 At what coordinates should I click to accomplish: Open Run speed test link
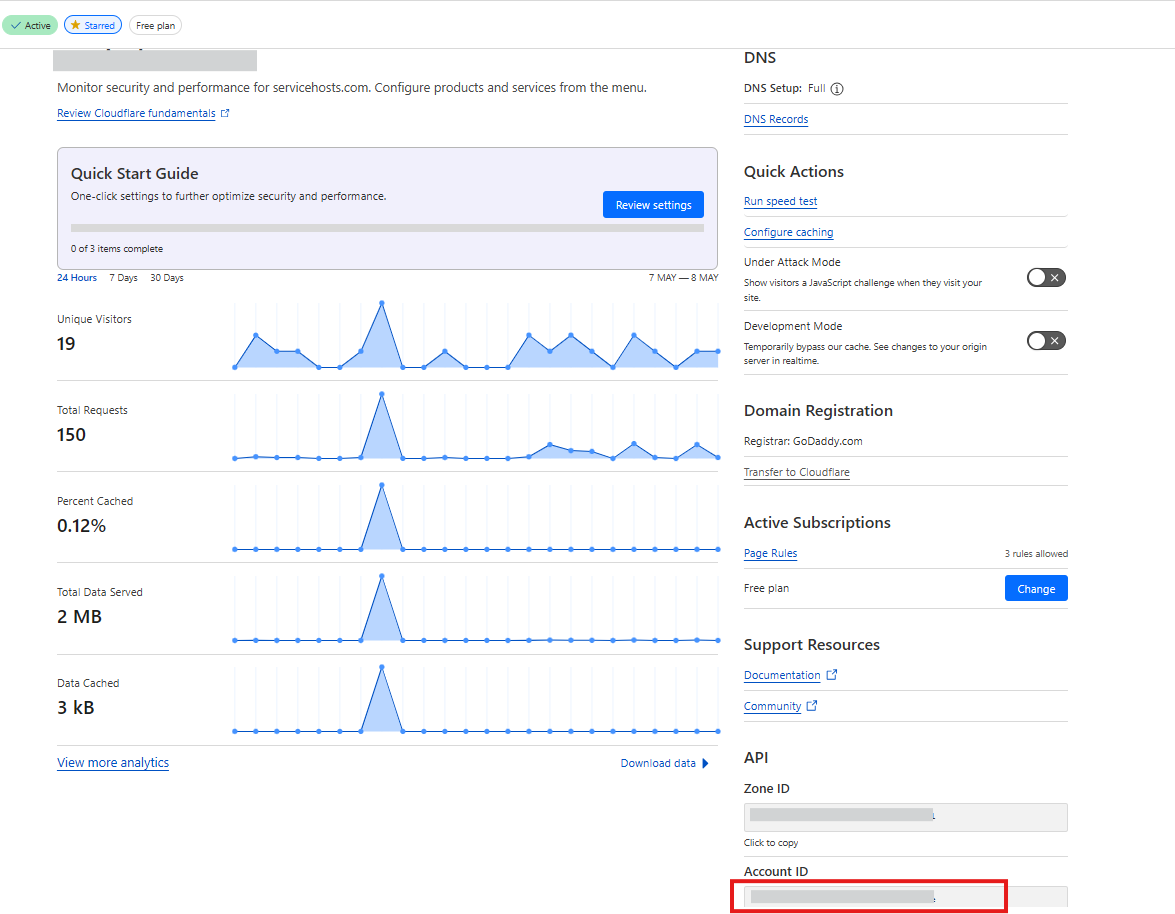coord(780,201)
